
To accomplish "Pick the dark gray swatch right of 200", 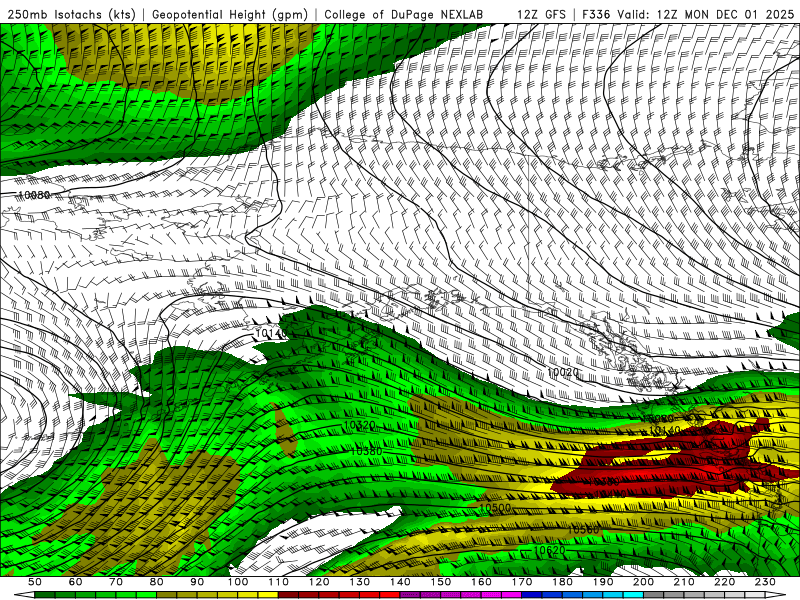I will (654, 595).
